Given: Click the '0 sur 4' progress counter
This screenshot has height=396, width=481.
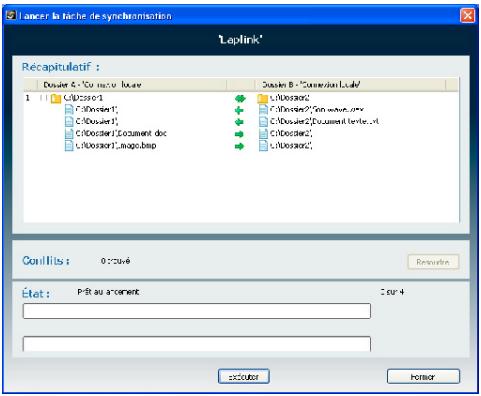Looking at the screenshot, I should (x=392, y=292).
